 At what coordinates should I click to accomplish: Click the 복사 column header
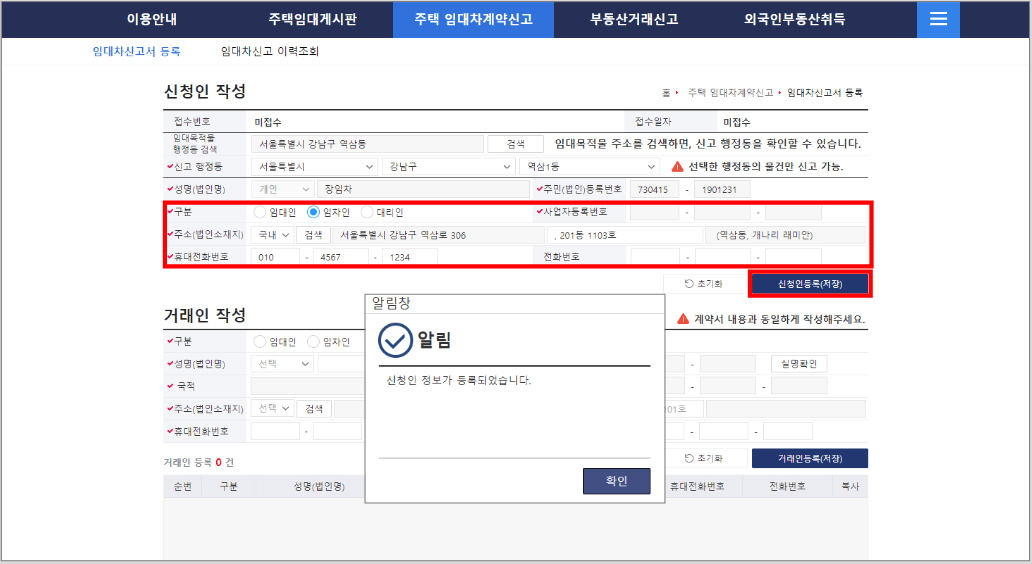click(x=850, y=486)
